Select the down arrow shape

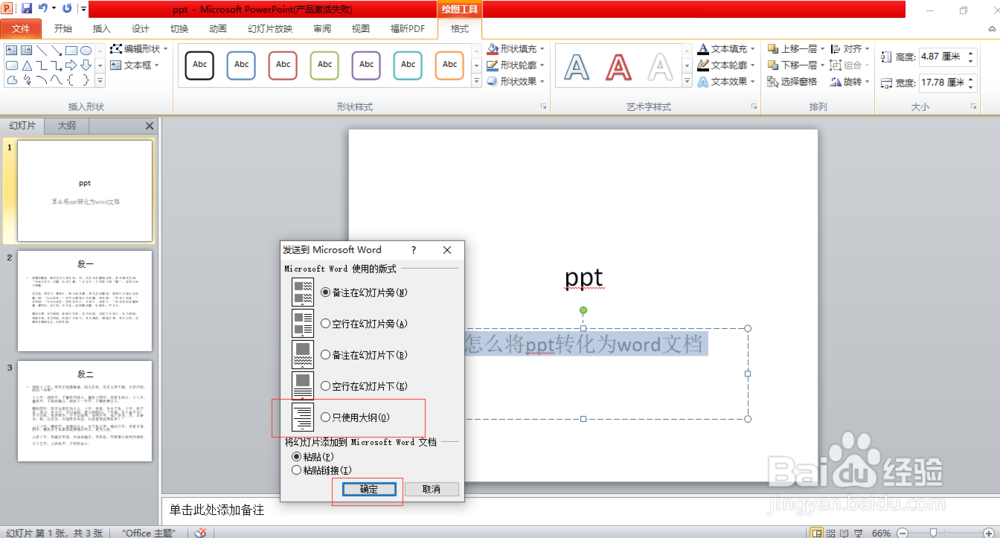(x=85, y=65)
